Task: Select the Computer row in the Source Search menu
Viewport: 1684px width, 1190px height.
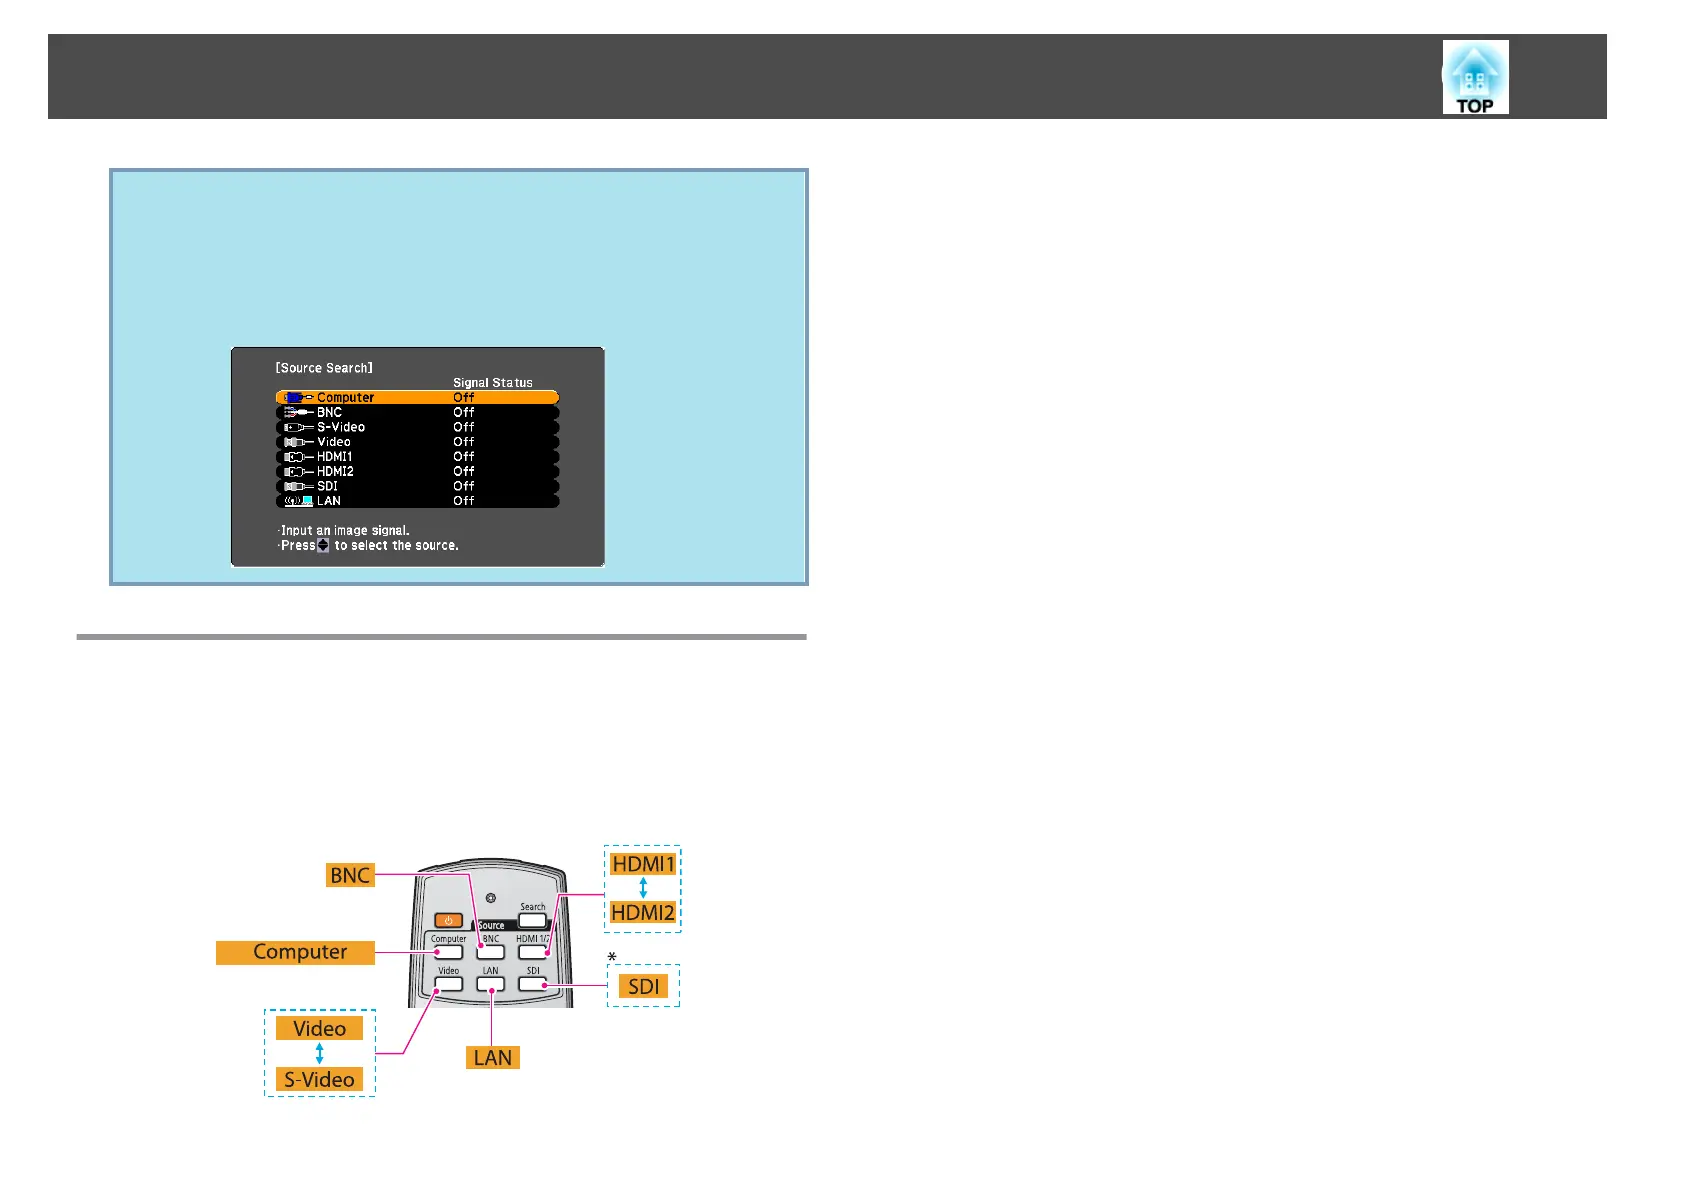Action: [417, 397]
